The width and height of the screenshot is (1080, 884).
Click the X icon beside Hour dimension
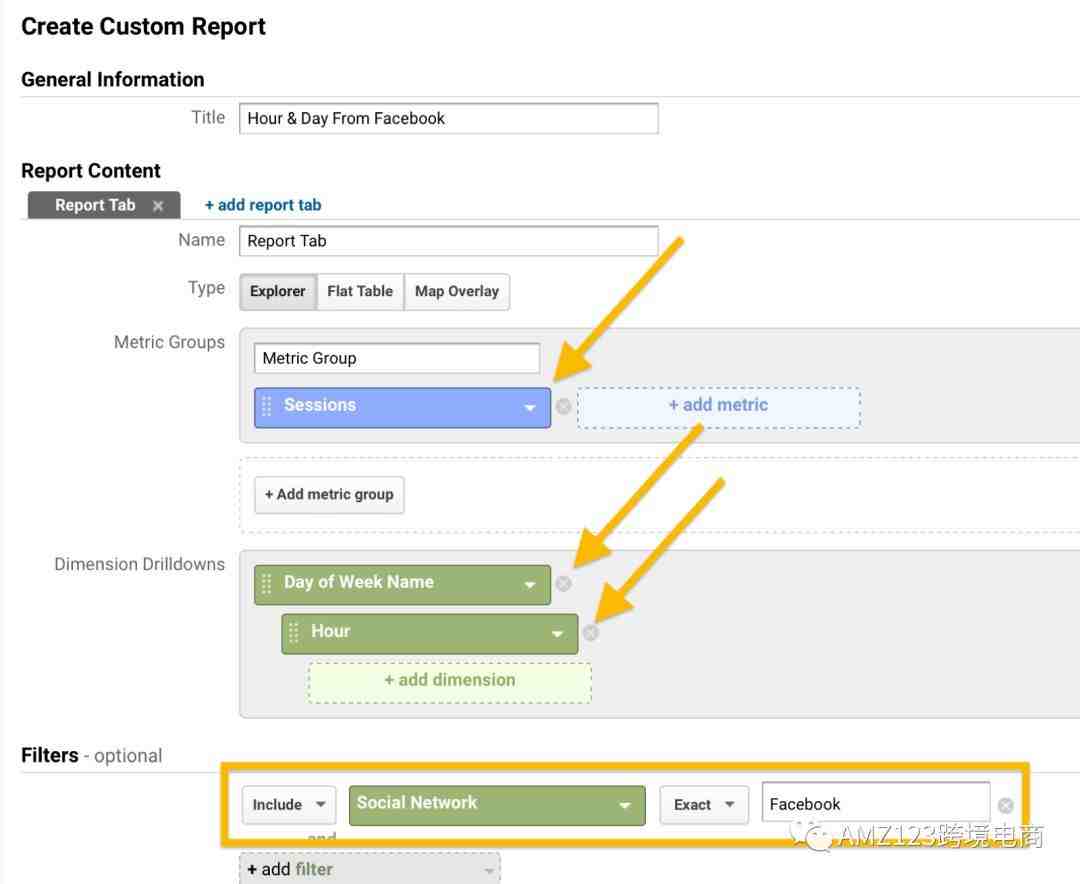(x=591, y=633)
